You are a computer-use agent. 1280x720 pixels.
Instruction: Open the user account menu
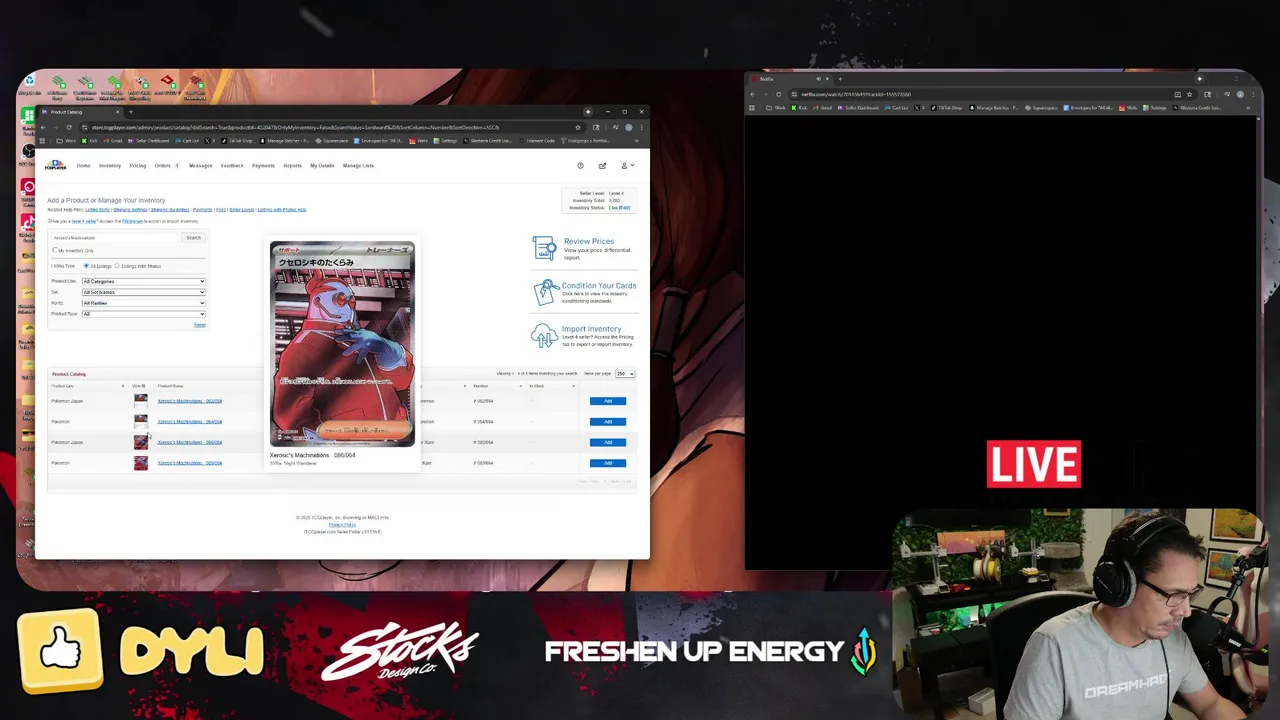(x=627, y=166)
